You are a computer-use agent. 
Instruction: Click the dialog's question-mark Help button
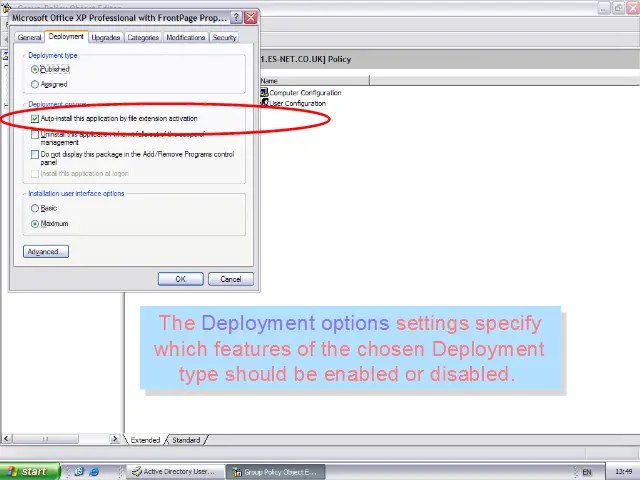(236, 18)
